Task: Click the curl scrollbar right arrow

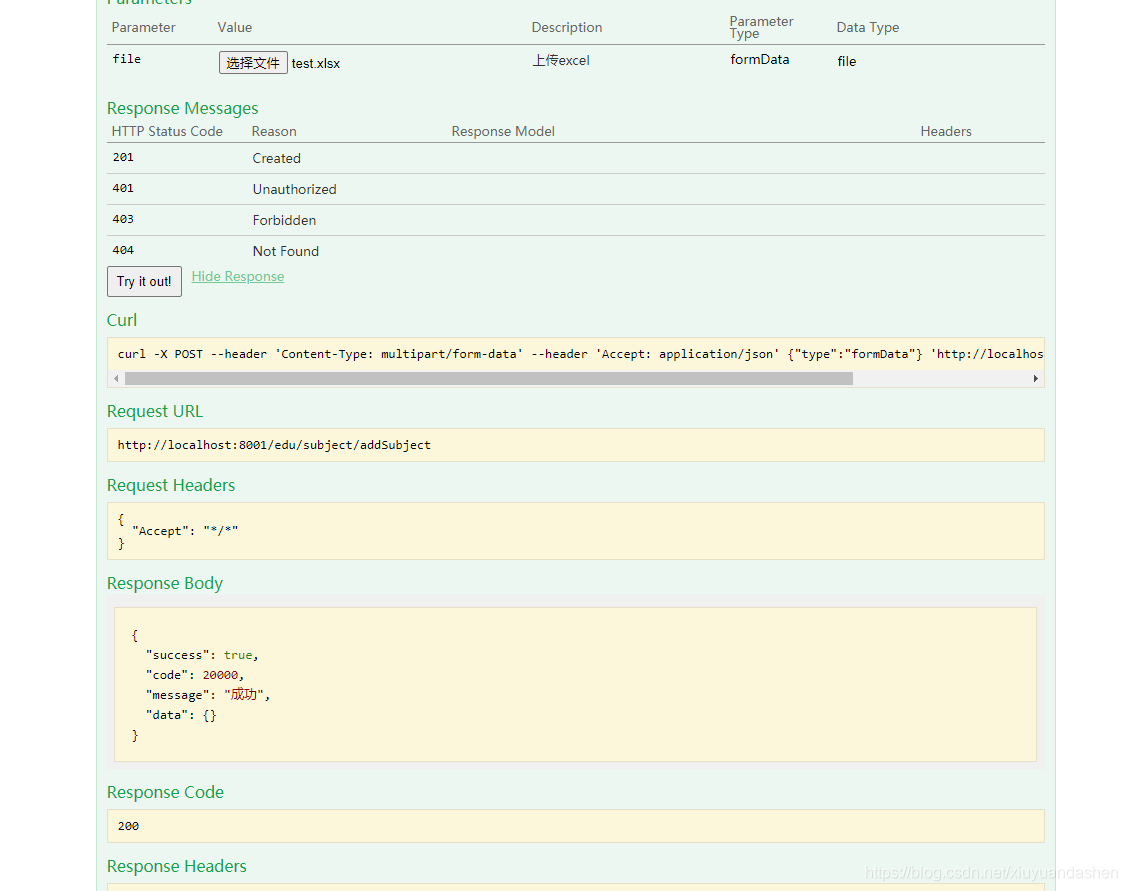Action: click(x=1035, y=379)
